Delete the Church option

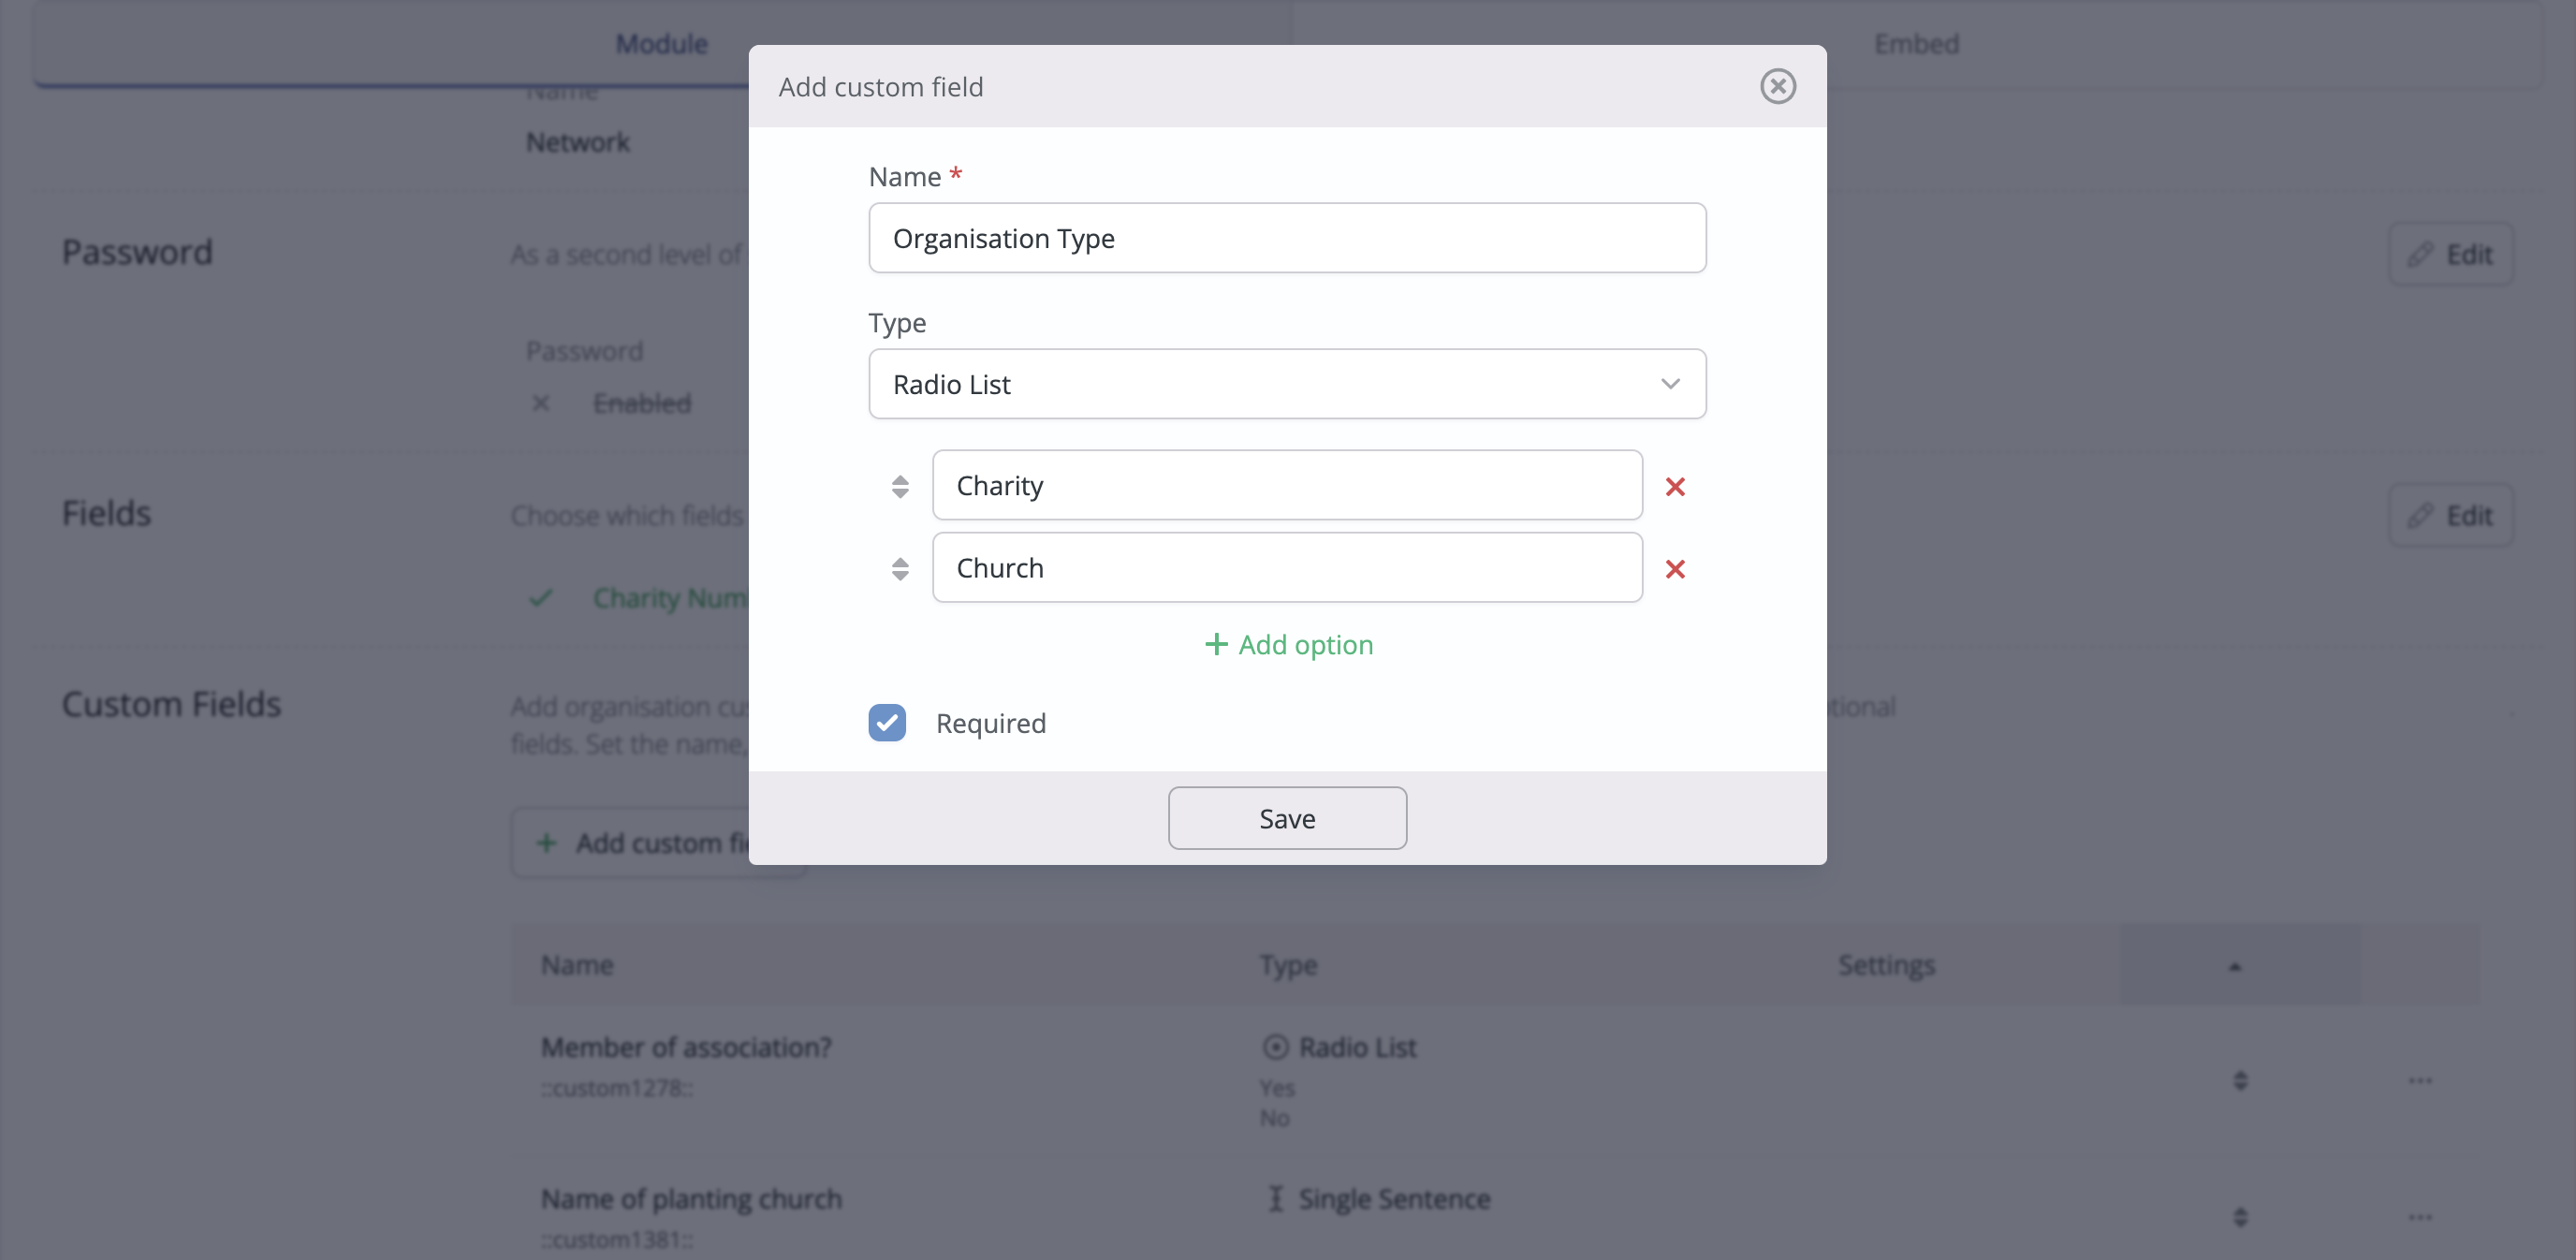tap(1675, 569)
